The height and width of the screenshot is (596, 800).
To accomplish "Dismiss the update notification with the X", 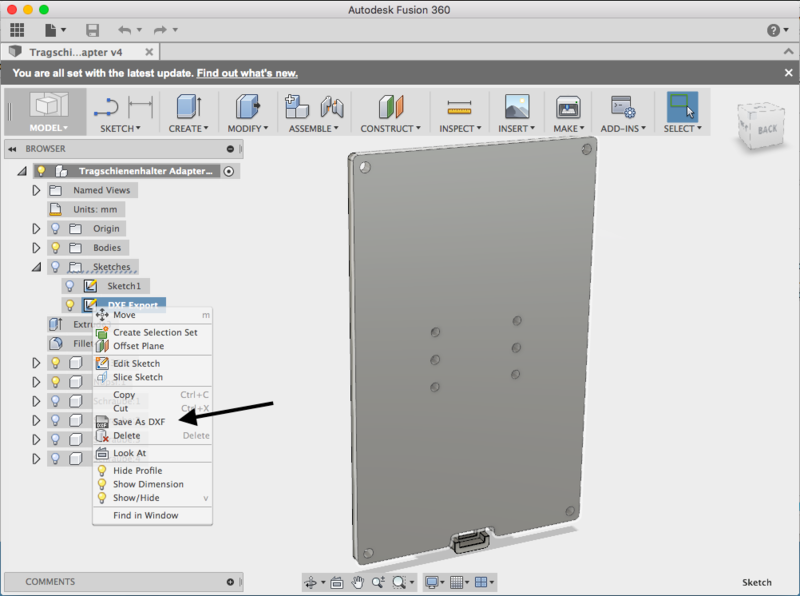I will pos(788,72).
